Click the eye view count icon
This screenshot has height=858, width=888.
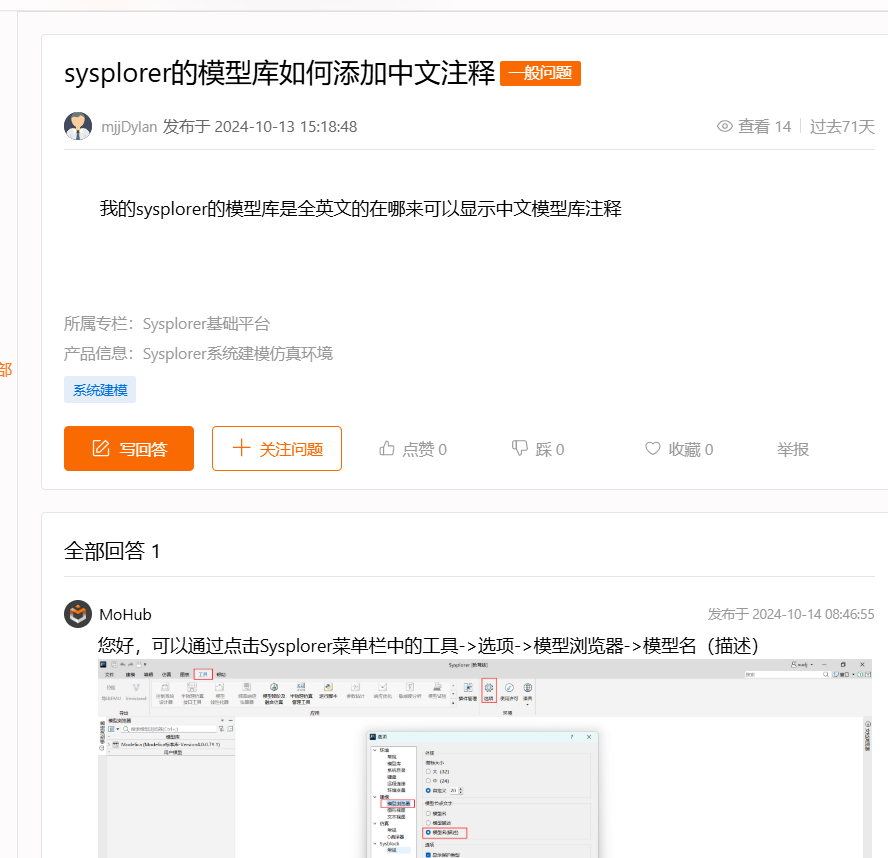(724, 126)
